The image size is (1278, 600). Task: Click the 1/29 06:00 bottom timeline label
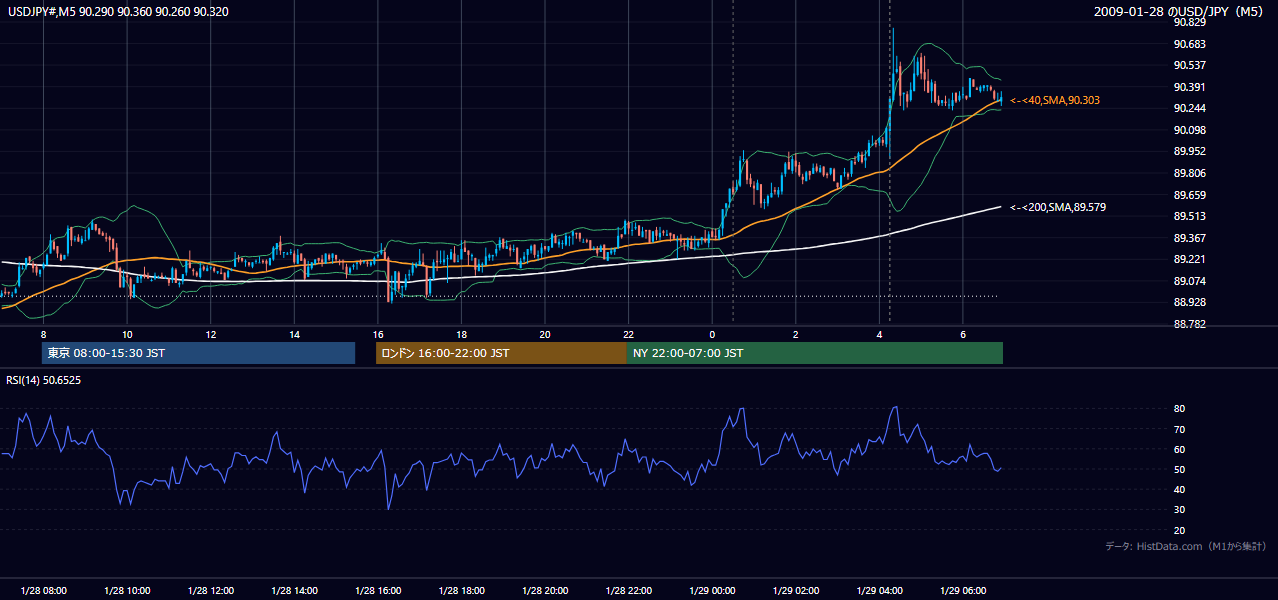[x=963, y=590]
